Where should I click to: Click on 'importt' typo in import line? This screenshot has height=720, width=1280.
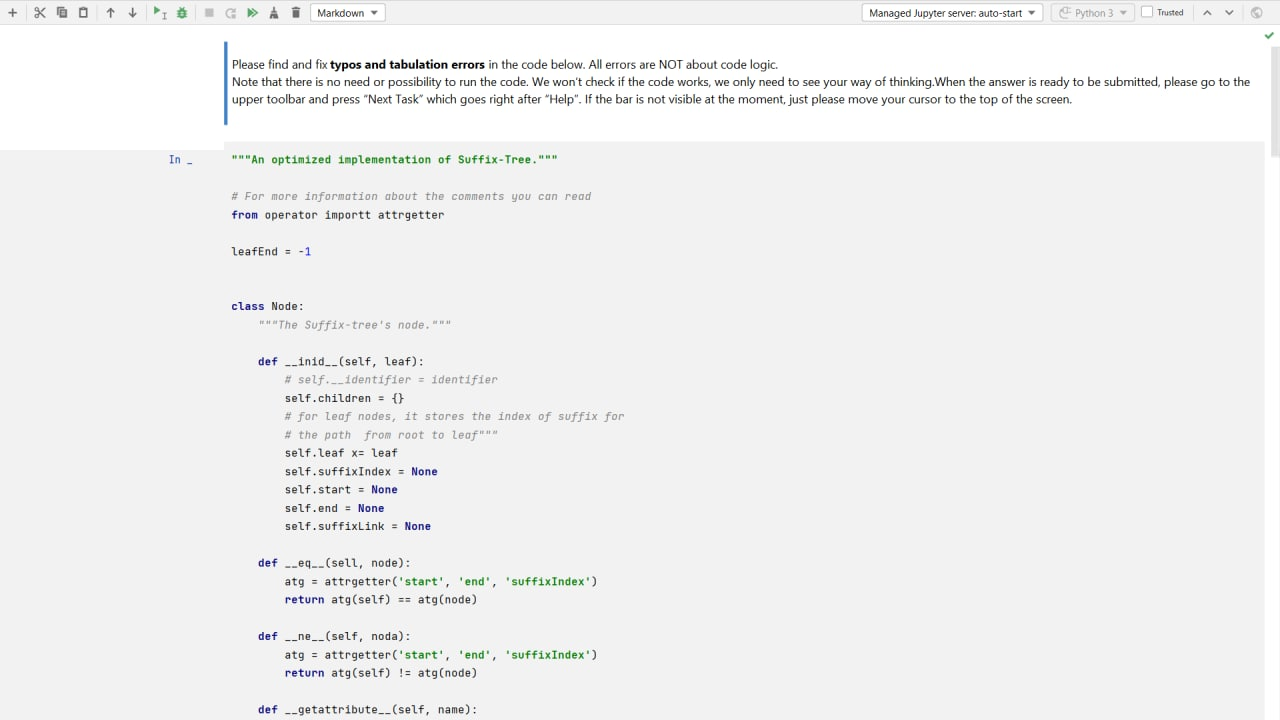click(347, 215)
